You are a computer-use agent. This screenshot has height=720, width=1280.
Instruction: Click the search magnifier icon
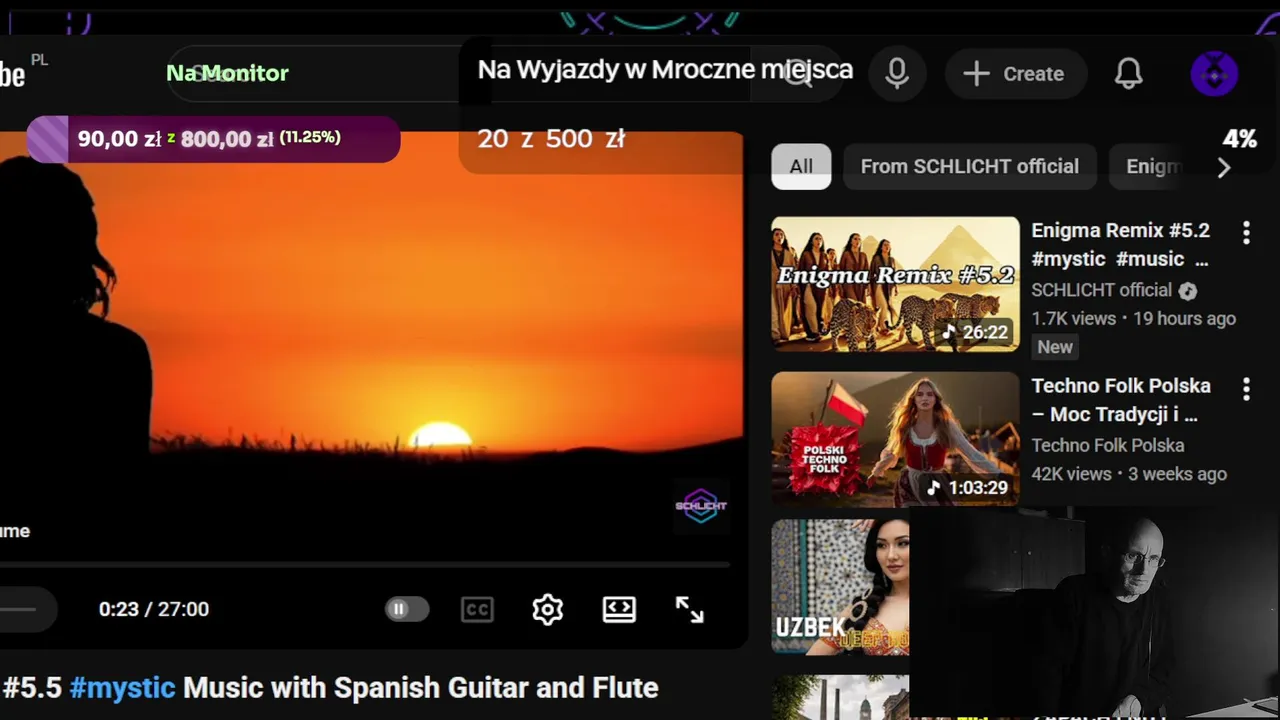pyautogui.click(x=798, y=73)
